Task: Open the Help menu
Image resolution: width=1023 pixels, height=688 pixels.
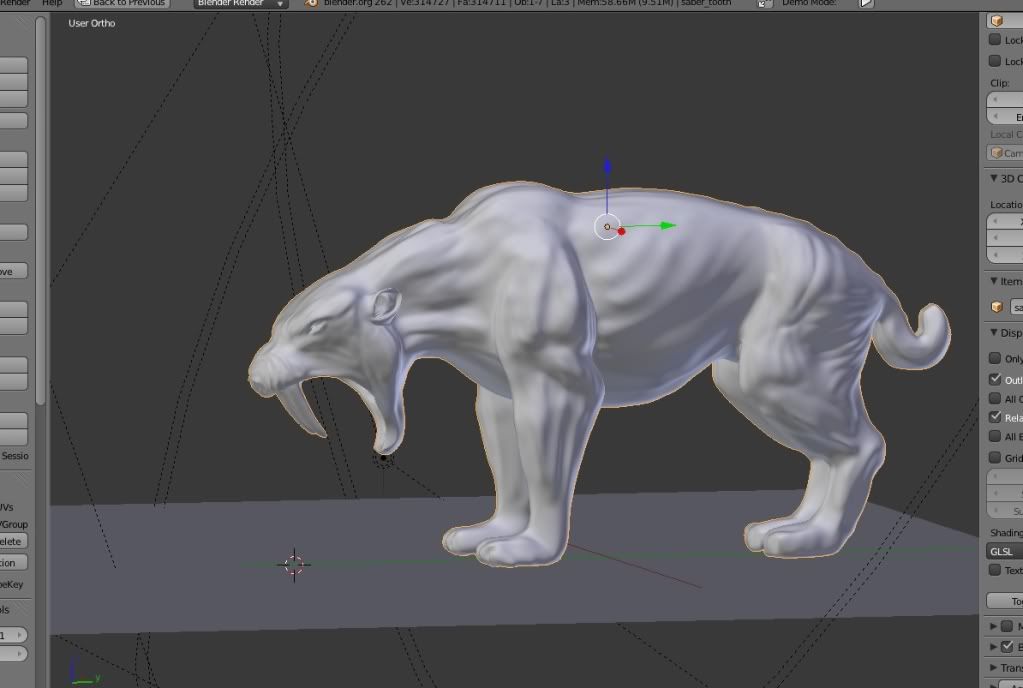Action: coord(52,3)
